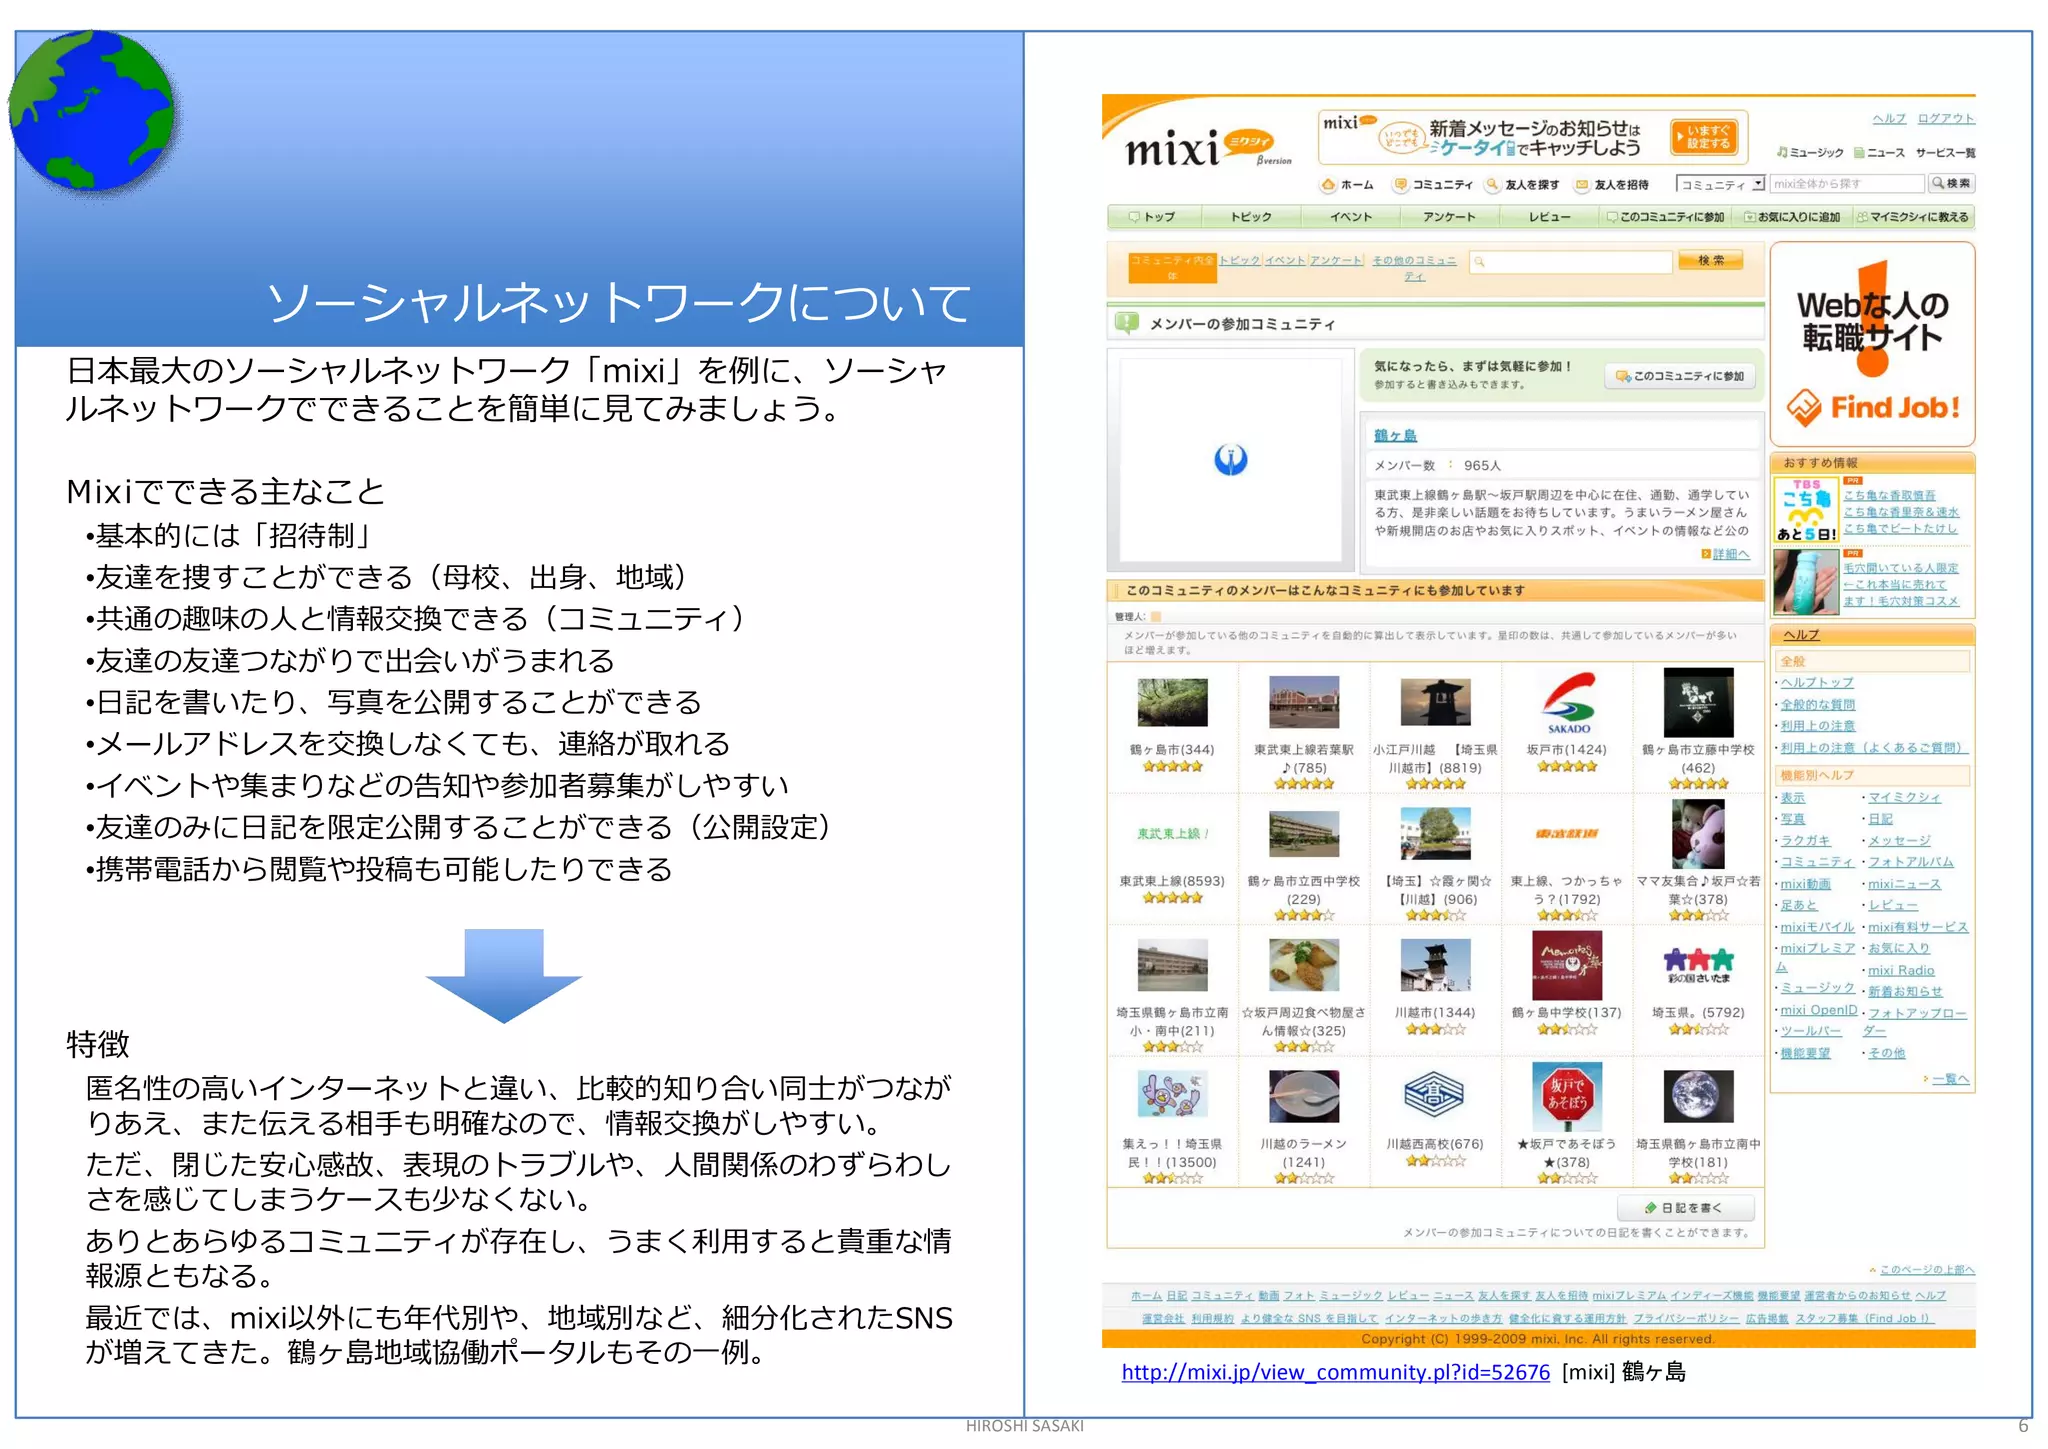Open mixi Radio help link
The image size is (2048, 1449).
pos(1901,971)
